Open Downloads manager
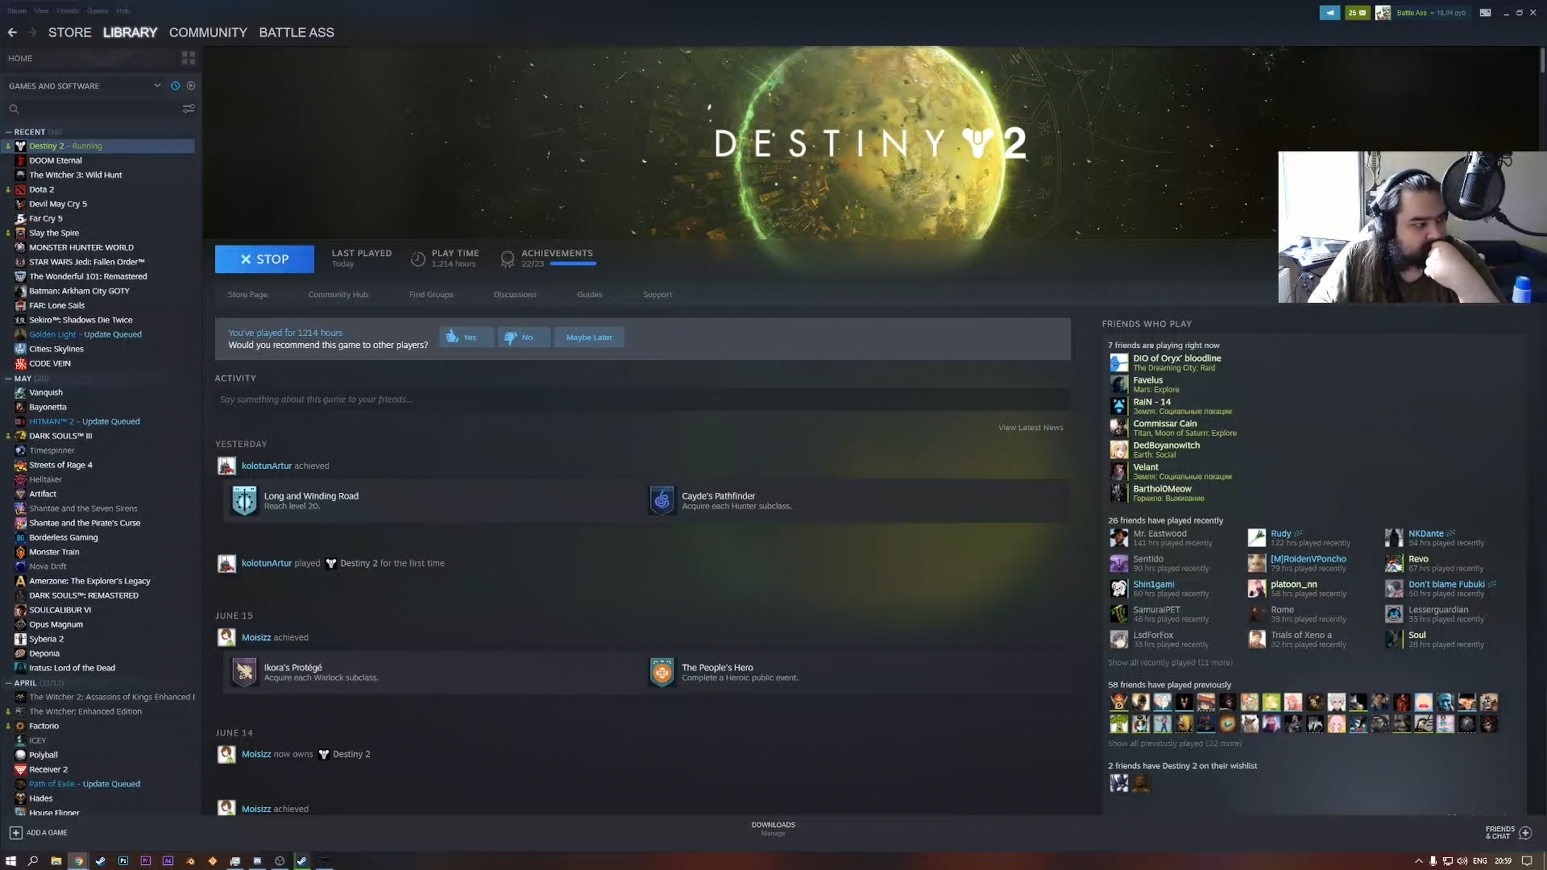This screenshot has width=1547, height=870. tap(773, 828)
